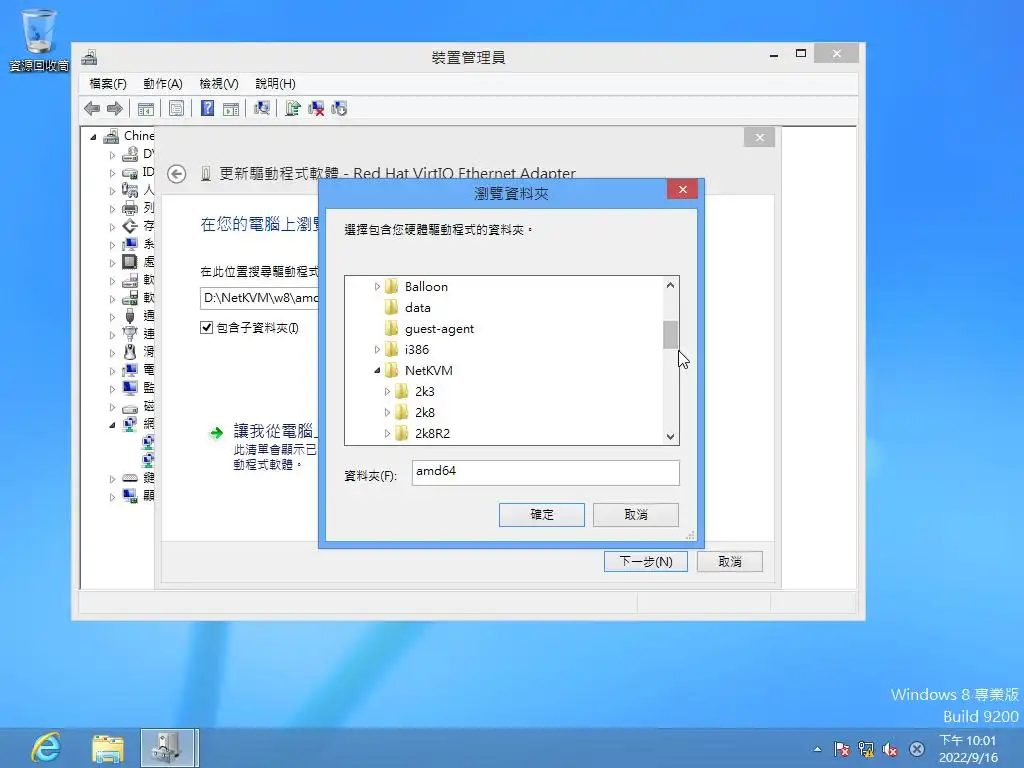This screenshot has width=1024, height=768.
Task: Open the Recycle Bin desktop icon
Action: [x=39, y=39]
